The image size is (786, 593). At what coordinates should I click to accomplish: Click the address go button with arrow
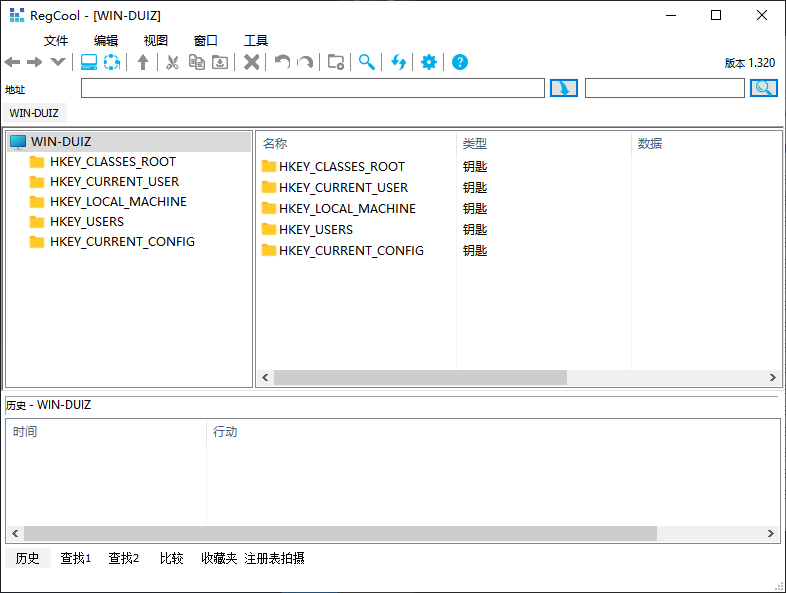pyautogui.click(x=564, y=88)
